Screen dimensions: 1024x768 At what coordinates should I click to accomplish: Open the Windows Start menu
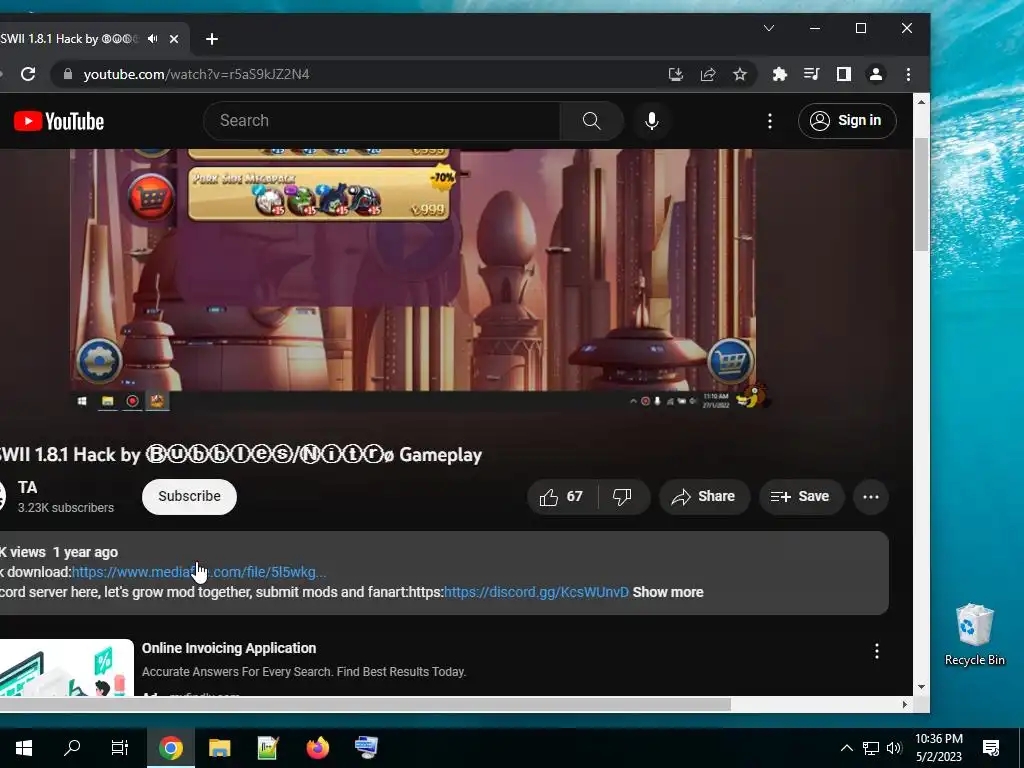24,748
